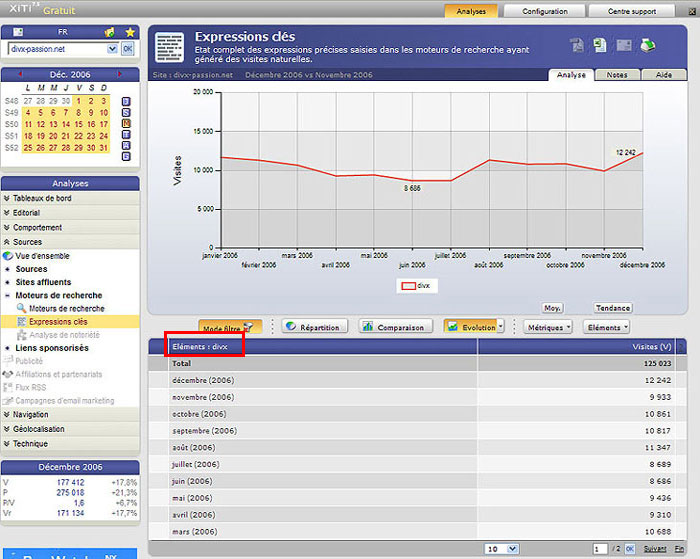Switch to Répartition view

coord(315,327)
